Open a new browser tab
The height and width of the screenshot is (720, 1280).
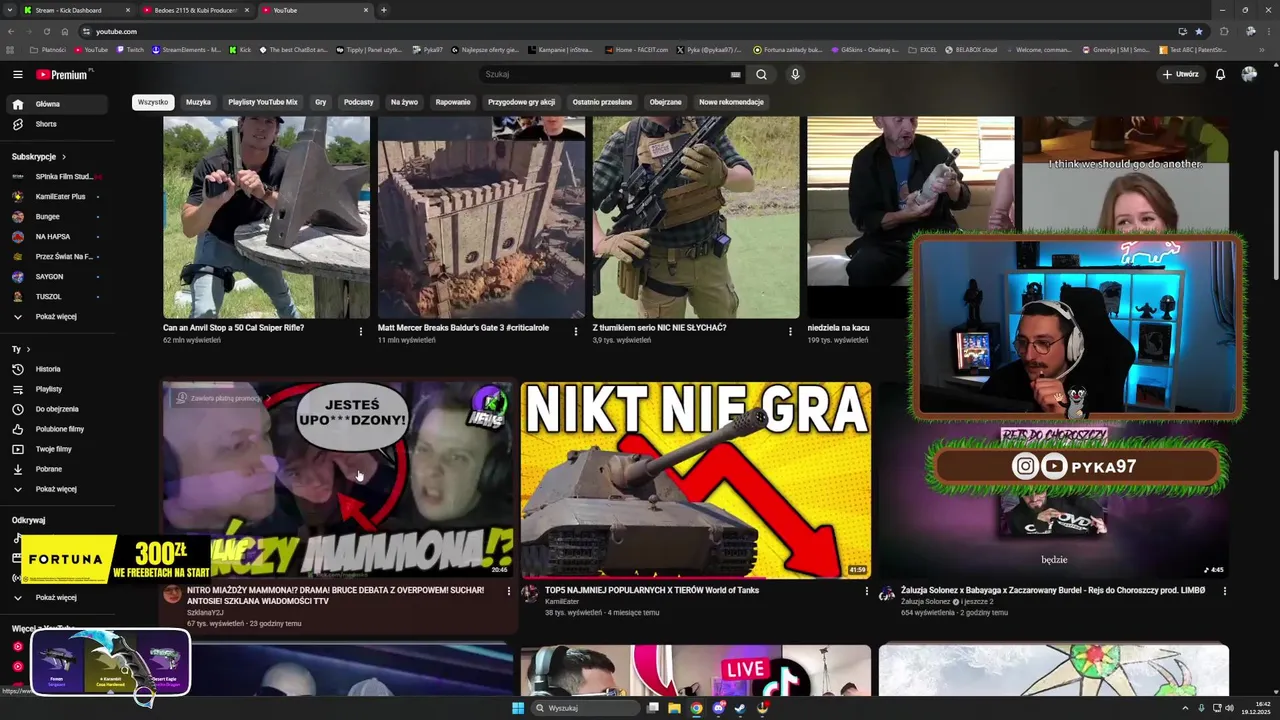click(x=384, y=10)
